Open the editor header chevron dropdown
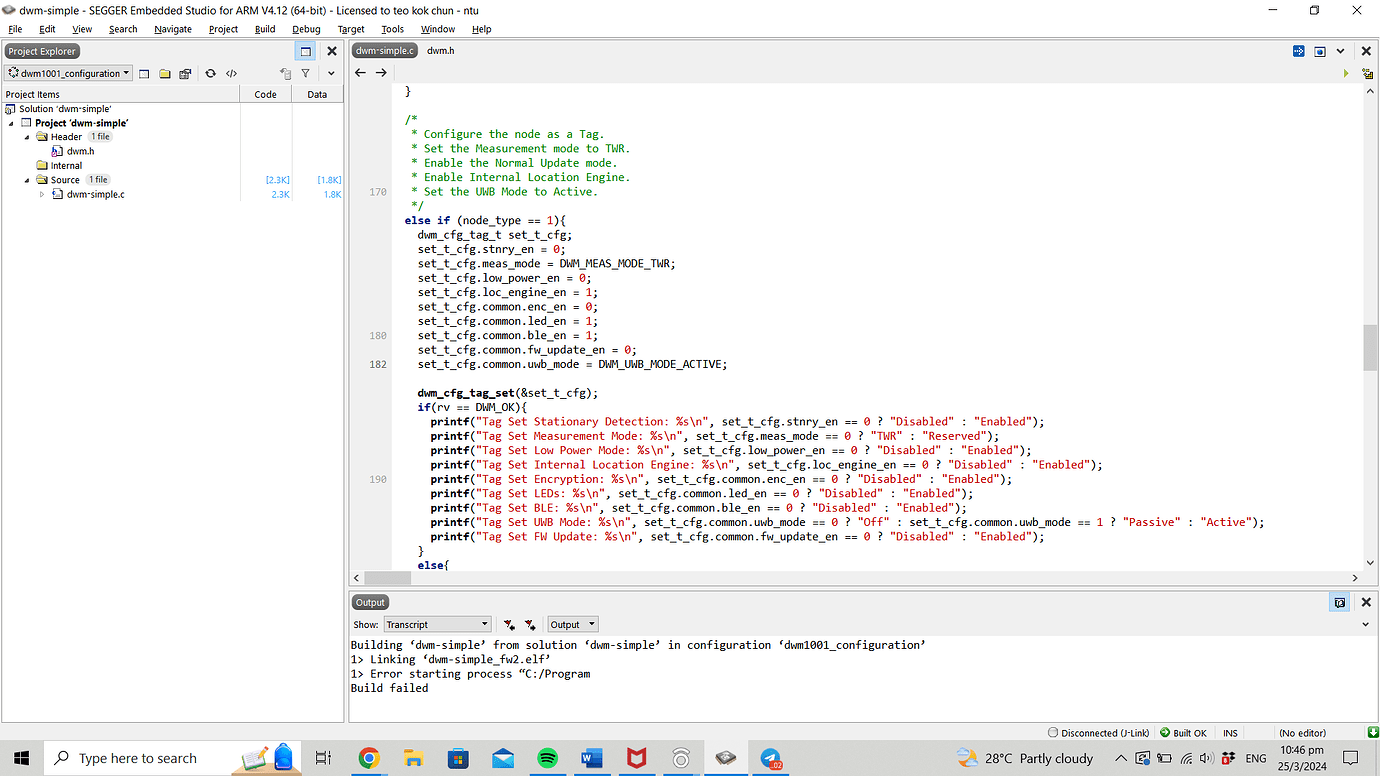The height and width of the screenshot is (776, 1380). click(x=1342, y=51)
